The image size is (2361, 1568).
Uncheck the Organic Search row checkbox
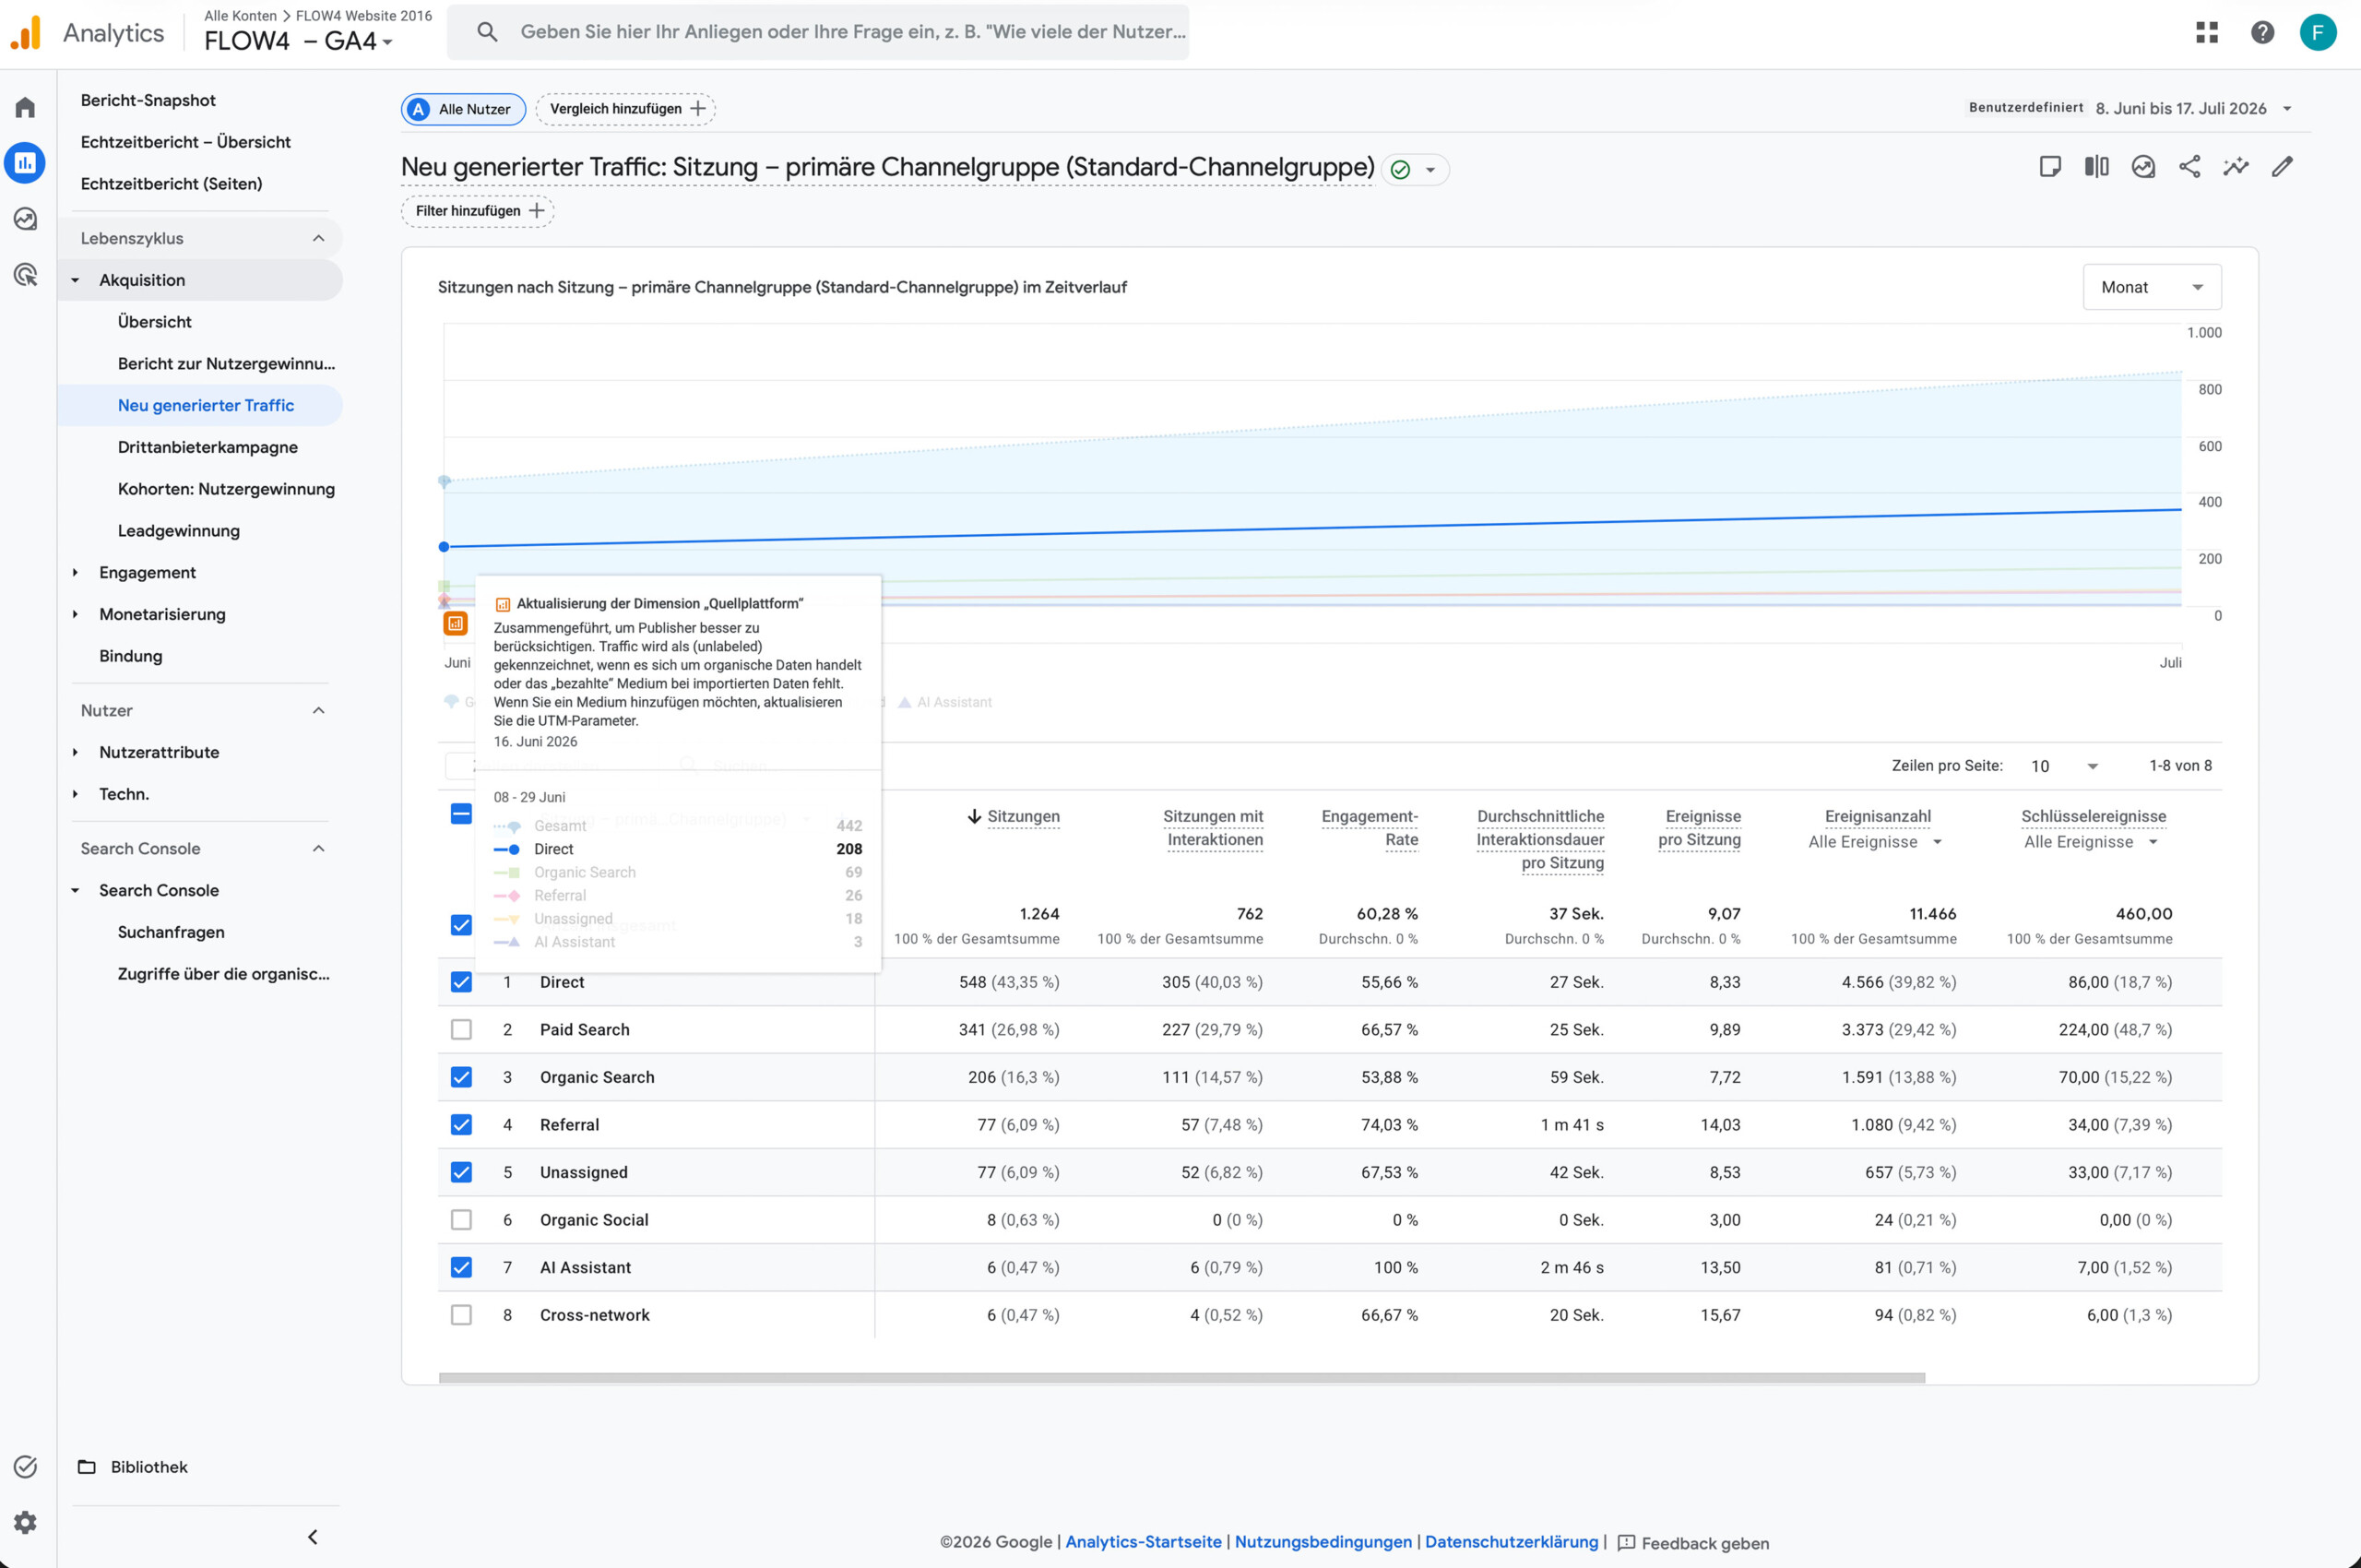point(461,1077)
